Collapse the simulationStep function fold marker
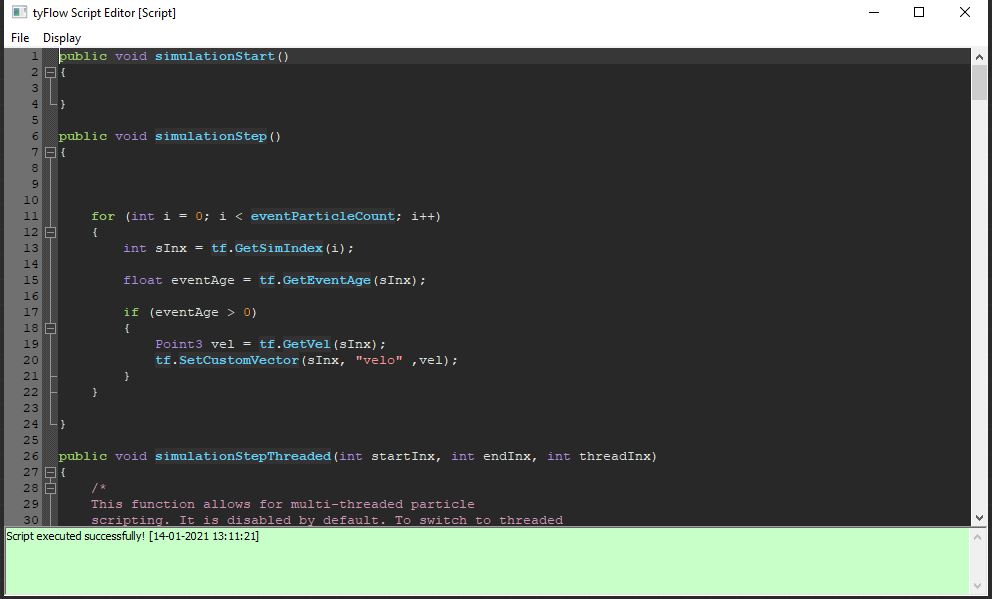The width and height of the screenshot is (992, 599). pos(50,152)
